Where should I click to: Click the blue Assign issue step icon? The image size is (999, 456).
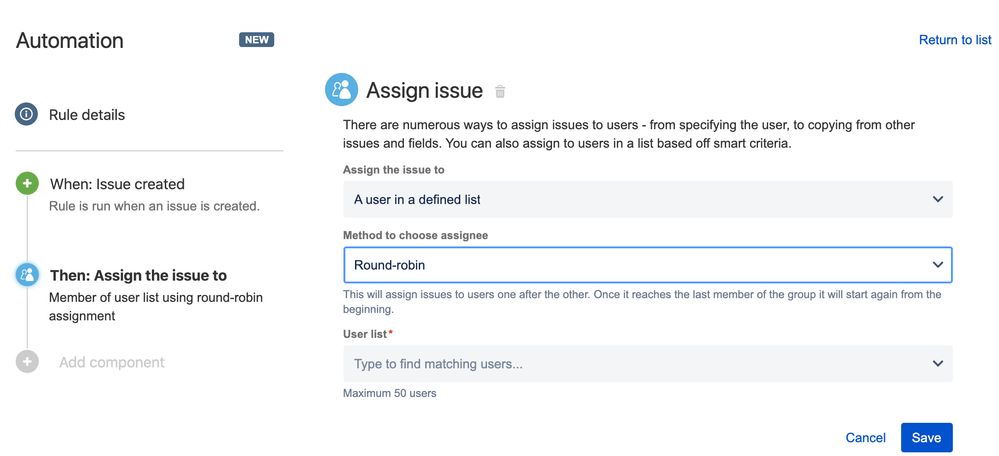pyautogui.click(x=27, y=275)
